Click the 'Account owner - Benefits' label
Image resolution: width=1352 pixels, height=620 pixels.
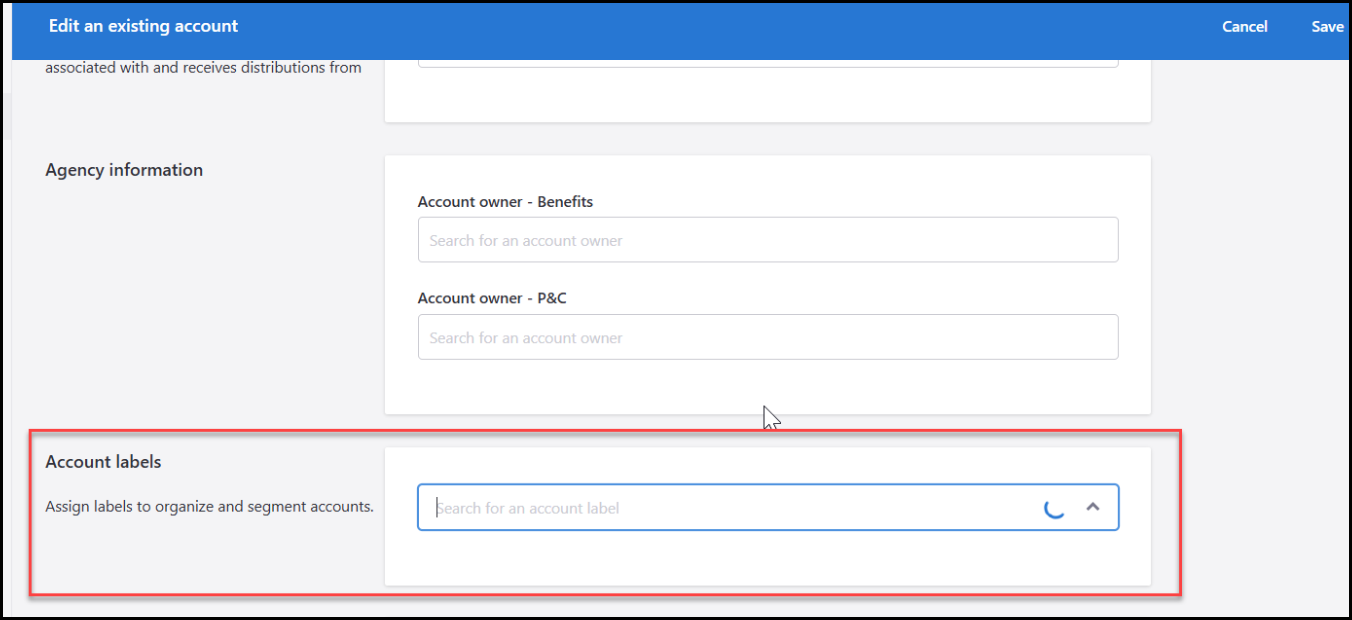(x=505, y=202)
